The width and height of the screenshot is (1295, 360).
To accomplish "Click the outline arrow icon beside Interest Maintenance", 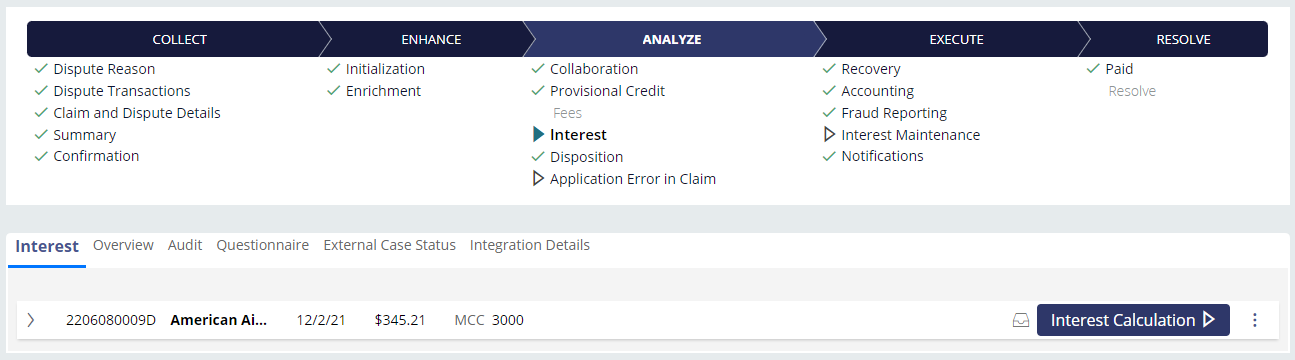I will click(x=828, y=135).
